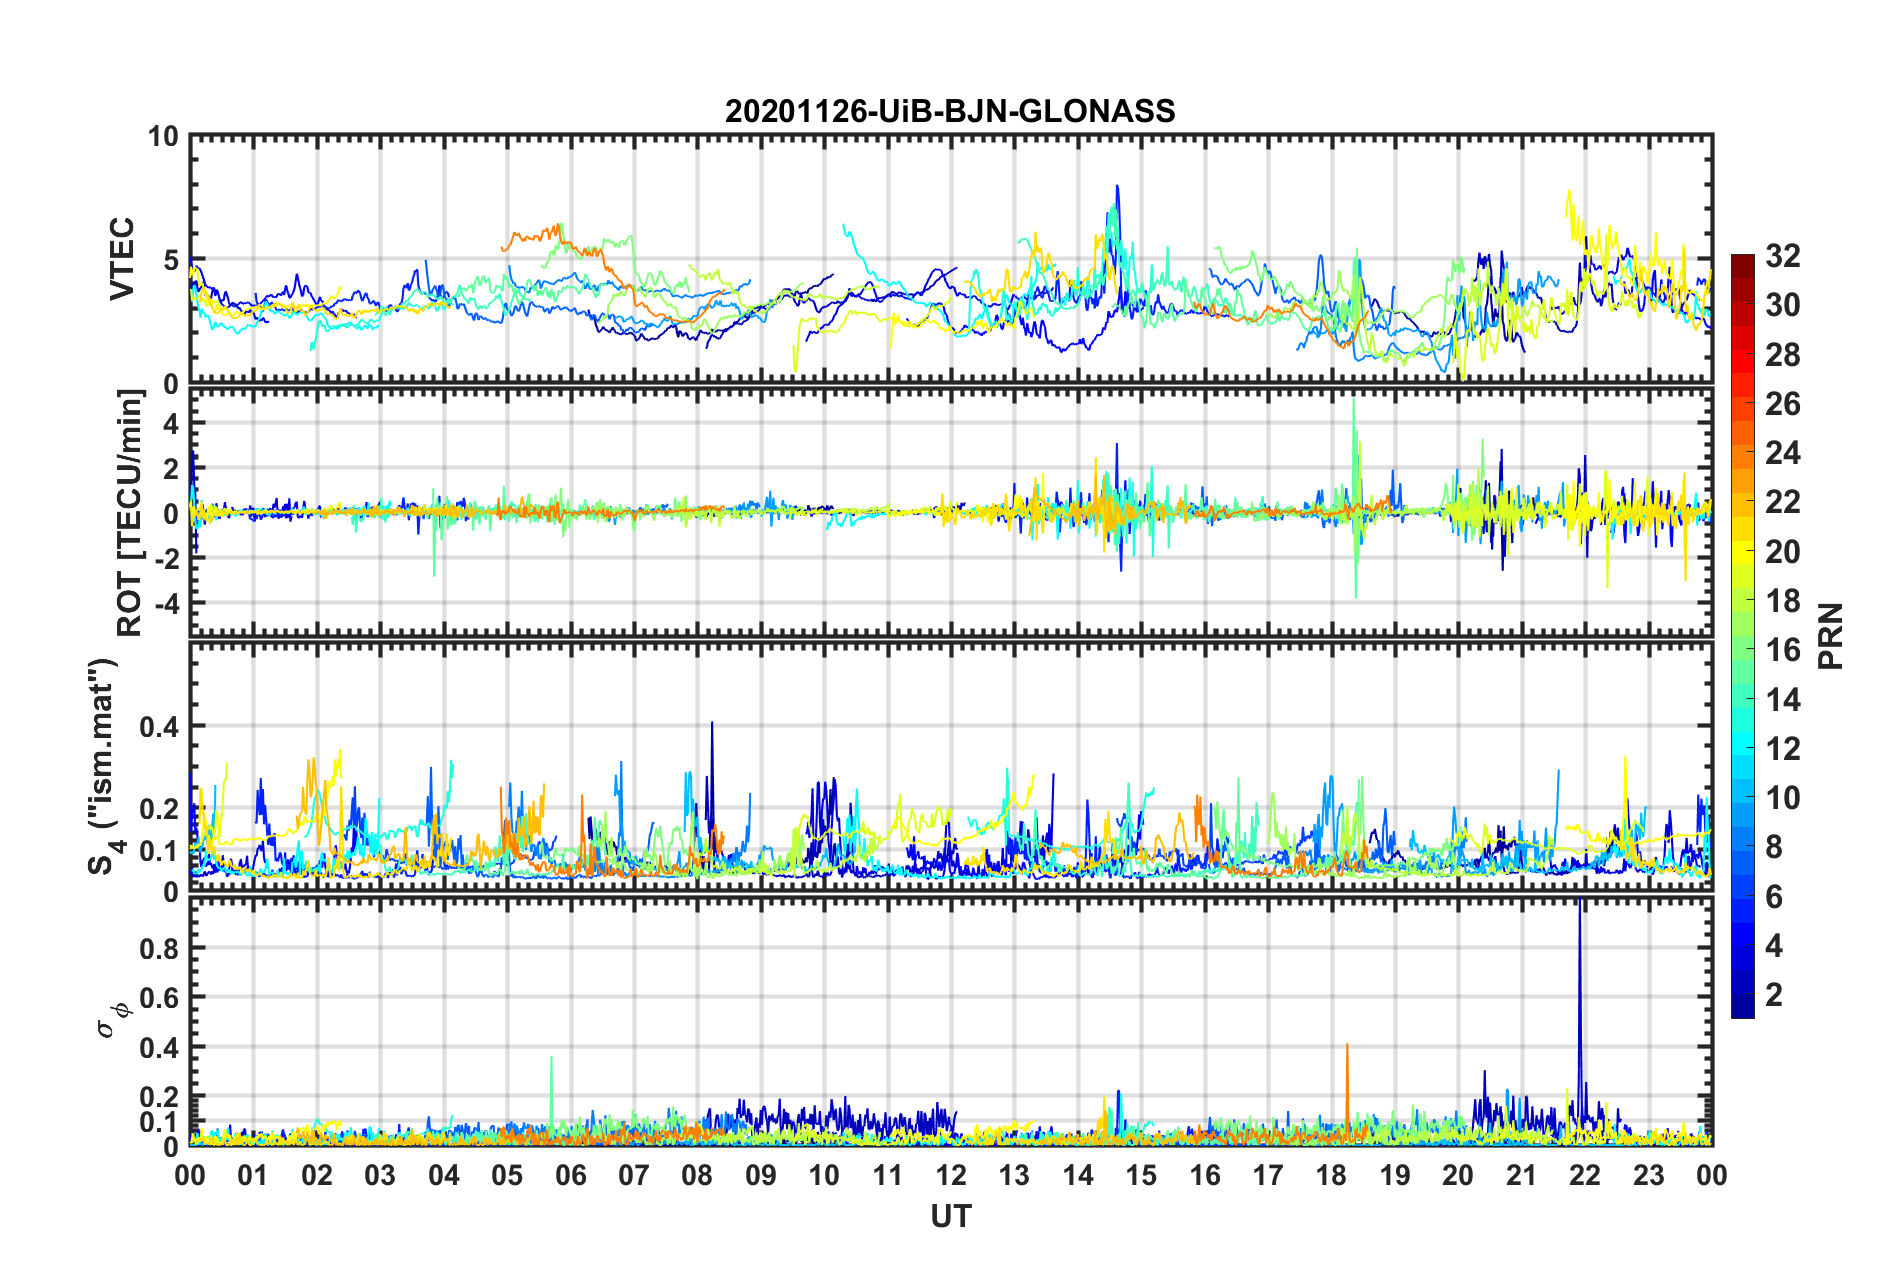Select the 11 hour tick label

[888, 1175]
